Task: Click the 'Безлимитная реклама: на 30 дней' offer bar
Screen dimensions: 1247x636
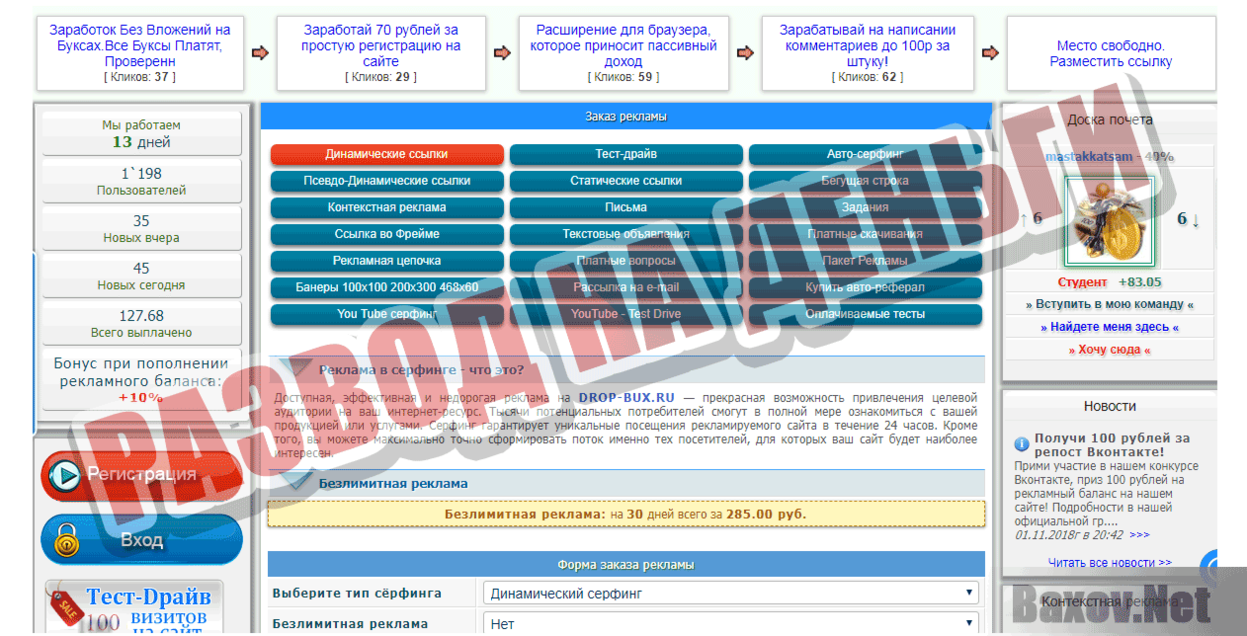Action: (626, 514)
